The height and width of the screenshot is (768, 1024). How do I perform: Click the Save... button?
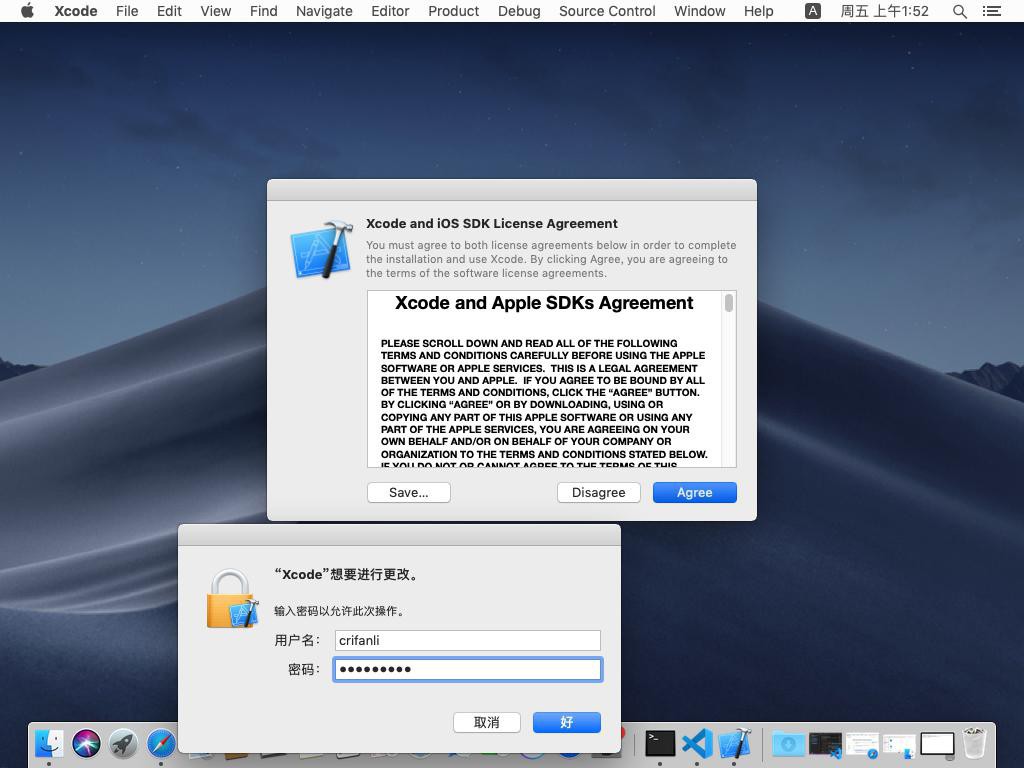[409, 492]
